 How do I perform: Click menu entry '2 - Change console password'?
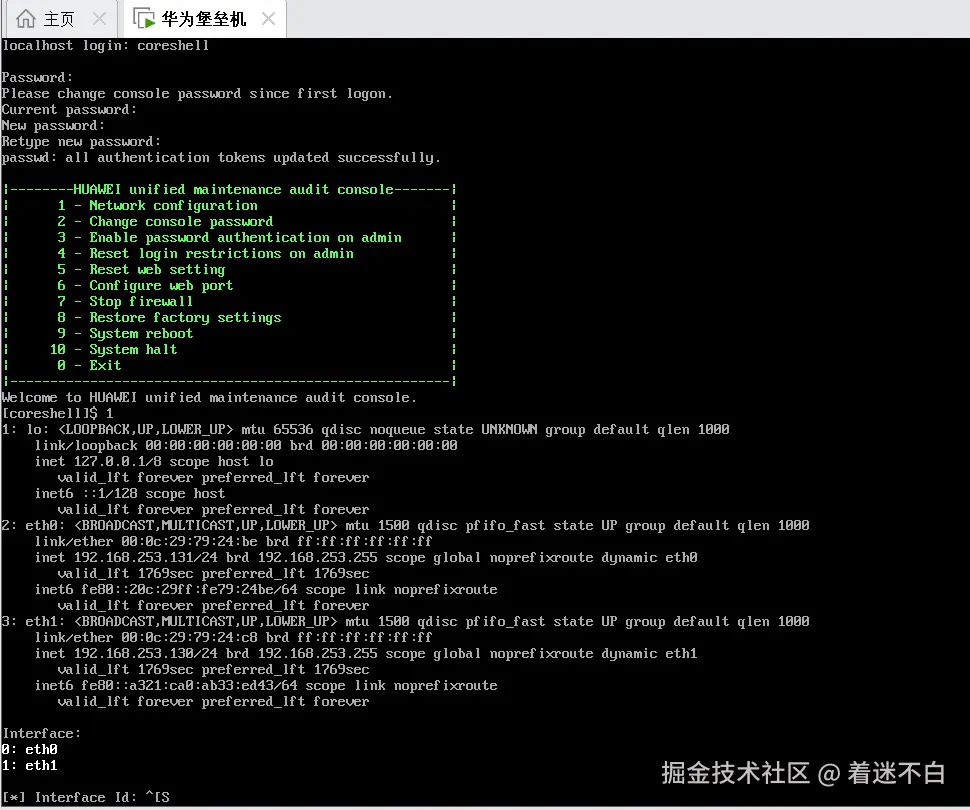(x=165, y=222)
